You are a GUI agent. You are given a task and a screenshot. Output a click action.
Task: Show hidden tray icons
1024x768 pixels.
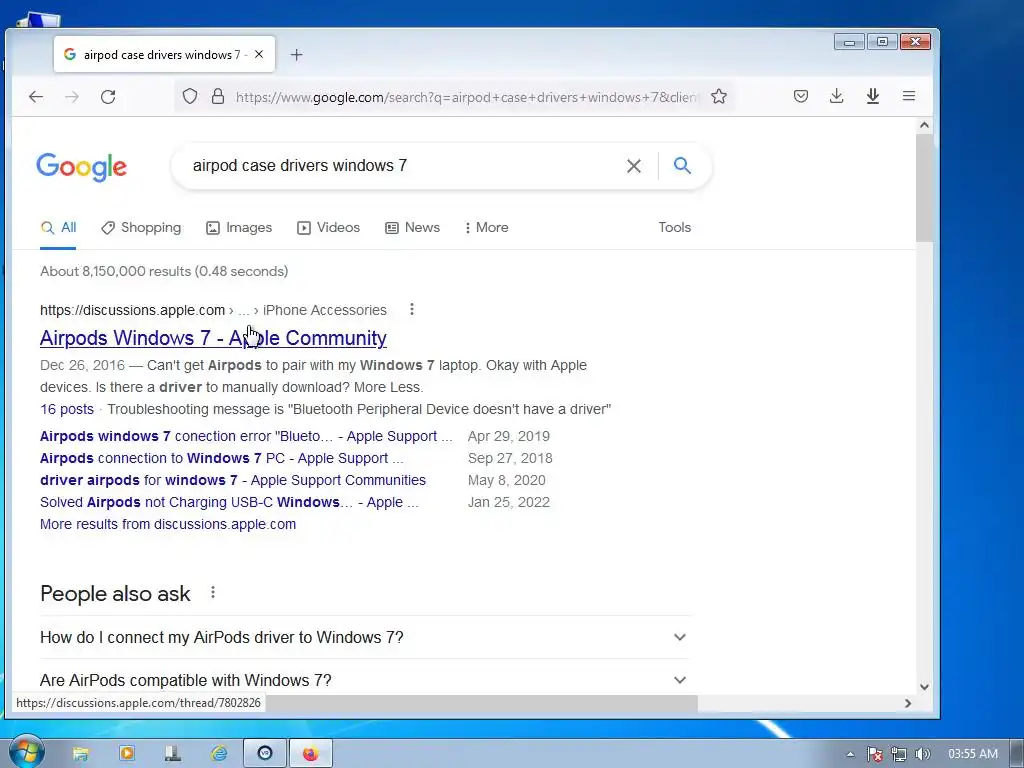[x=850, y=754]
